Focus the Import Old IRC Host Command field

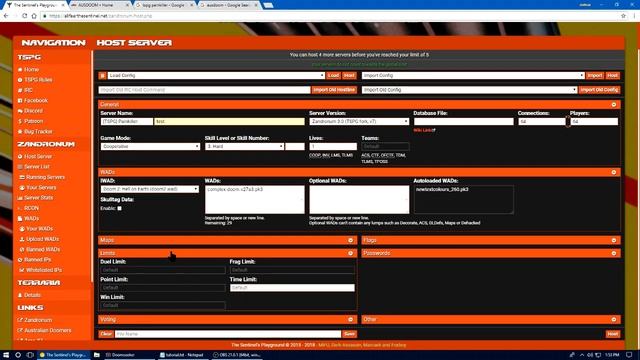204,90
